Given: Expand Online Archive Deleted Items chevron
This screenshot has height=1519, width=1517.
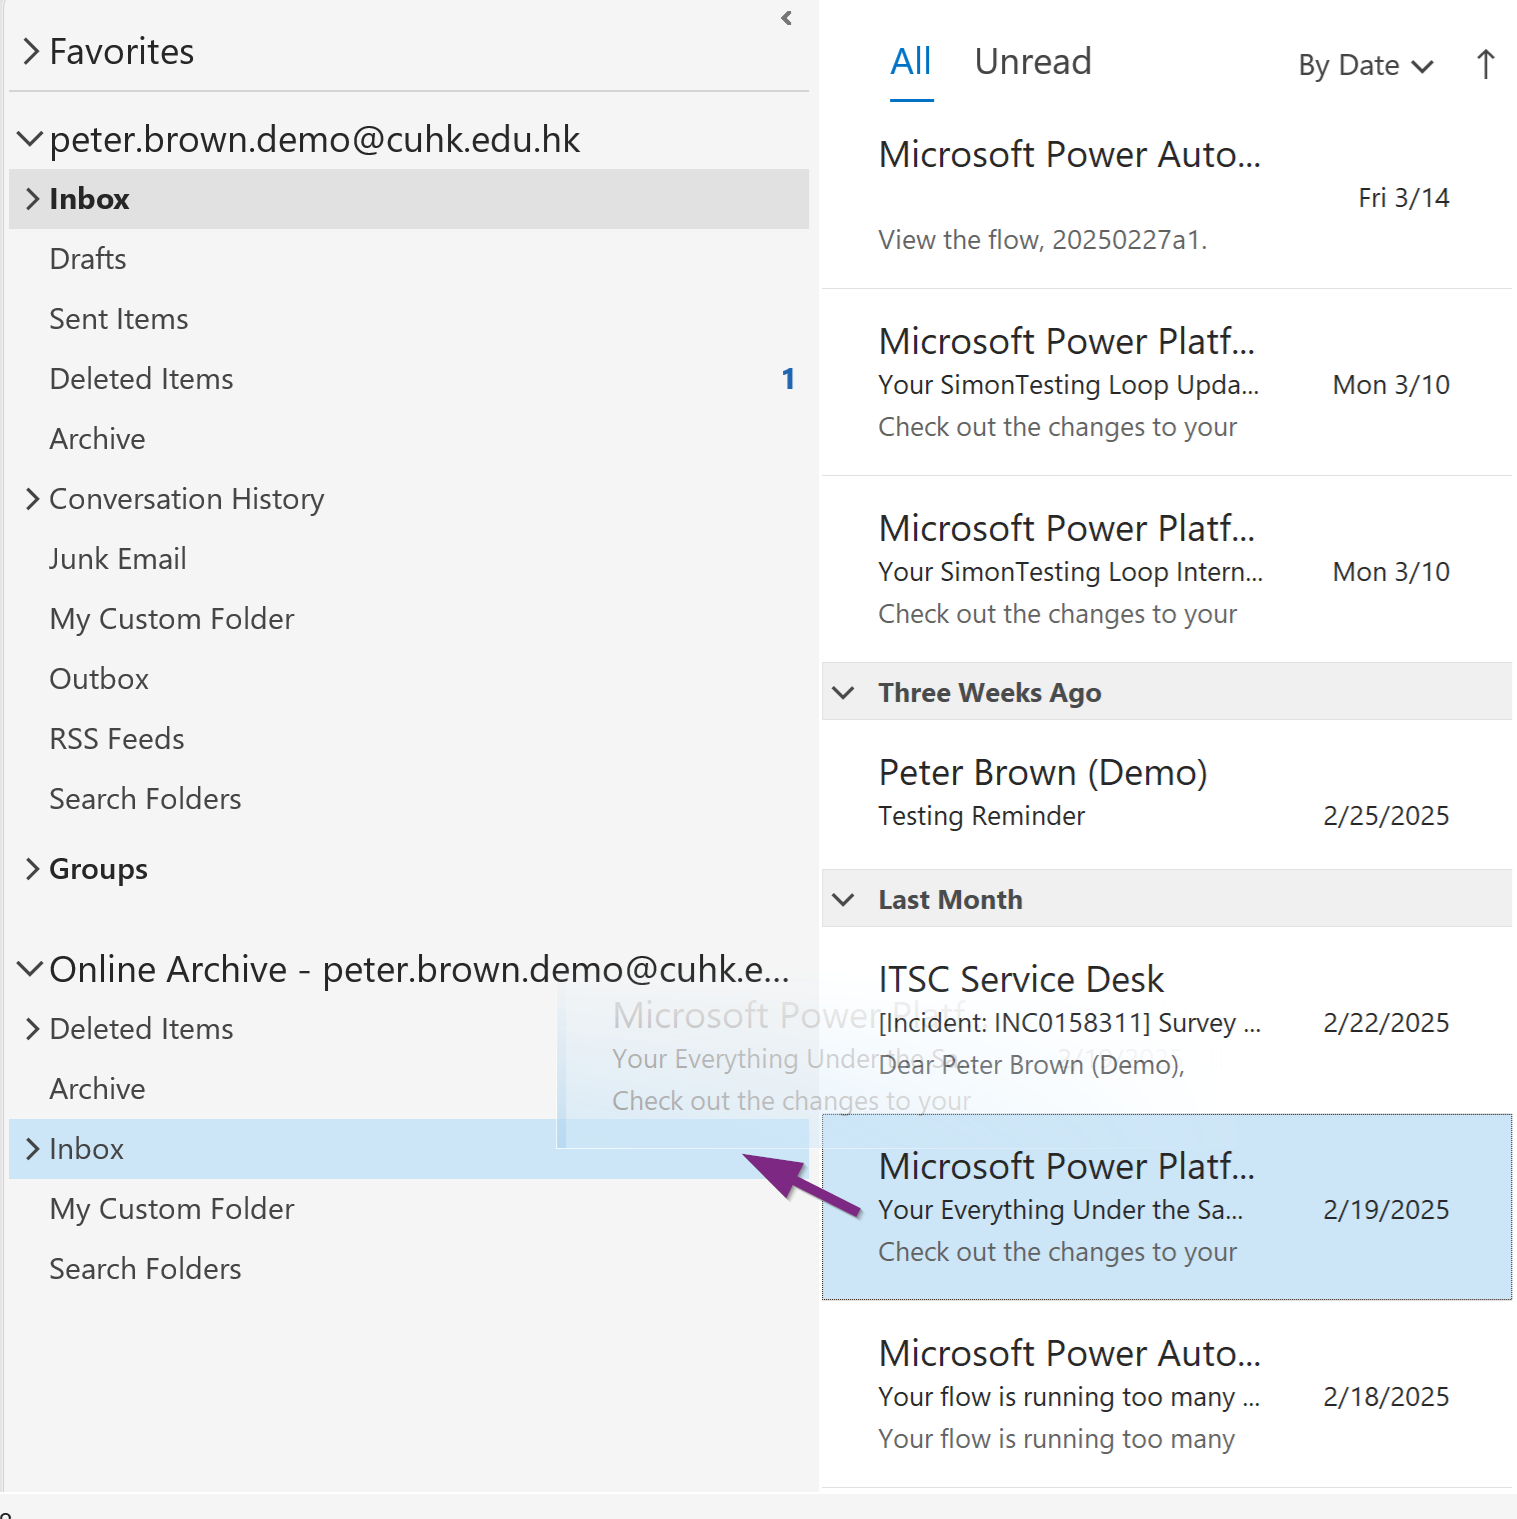Looking at the screenshot, I should pos(32,1029).
